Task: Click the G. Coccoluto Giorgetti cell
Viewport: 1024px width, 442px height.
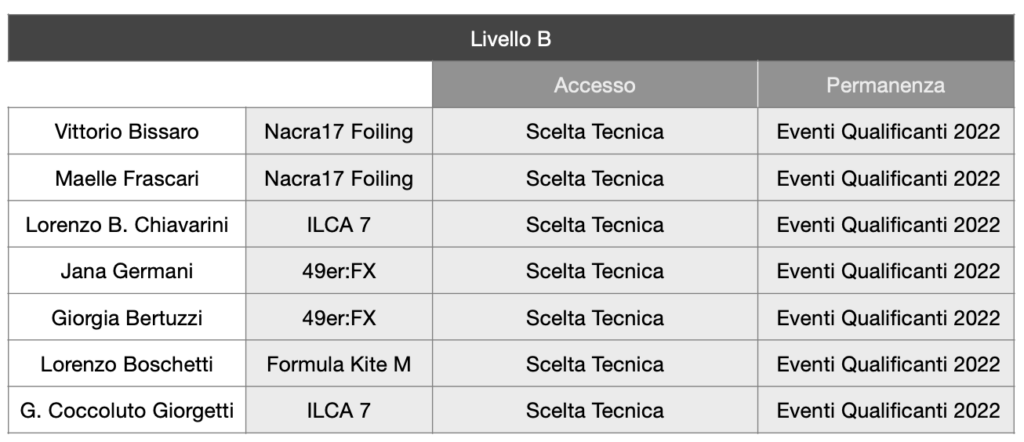Action: 127,410
